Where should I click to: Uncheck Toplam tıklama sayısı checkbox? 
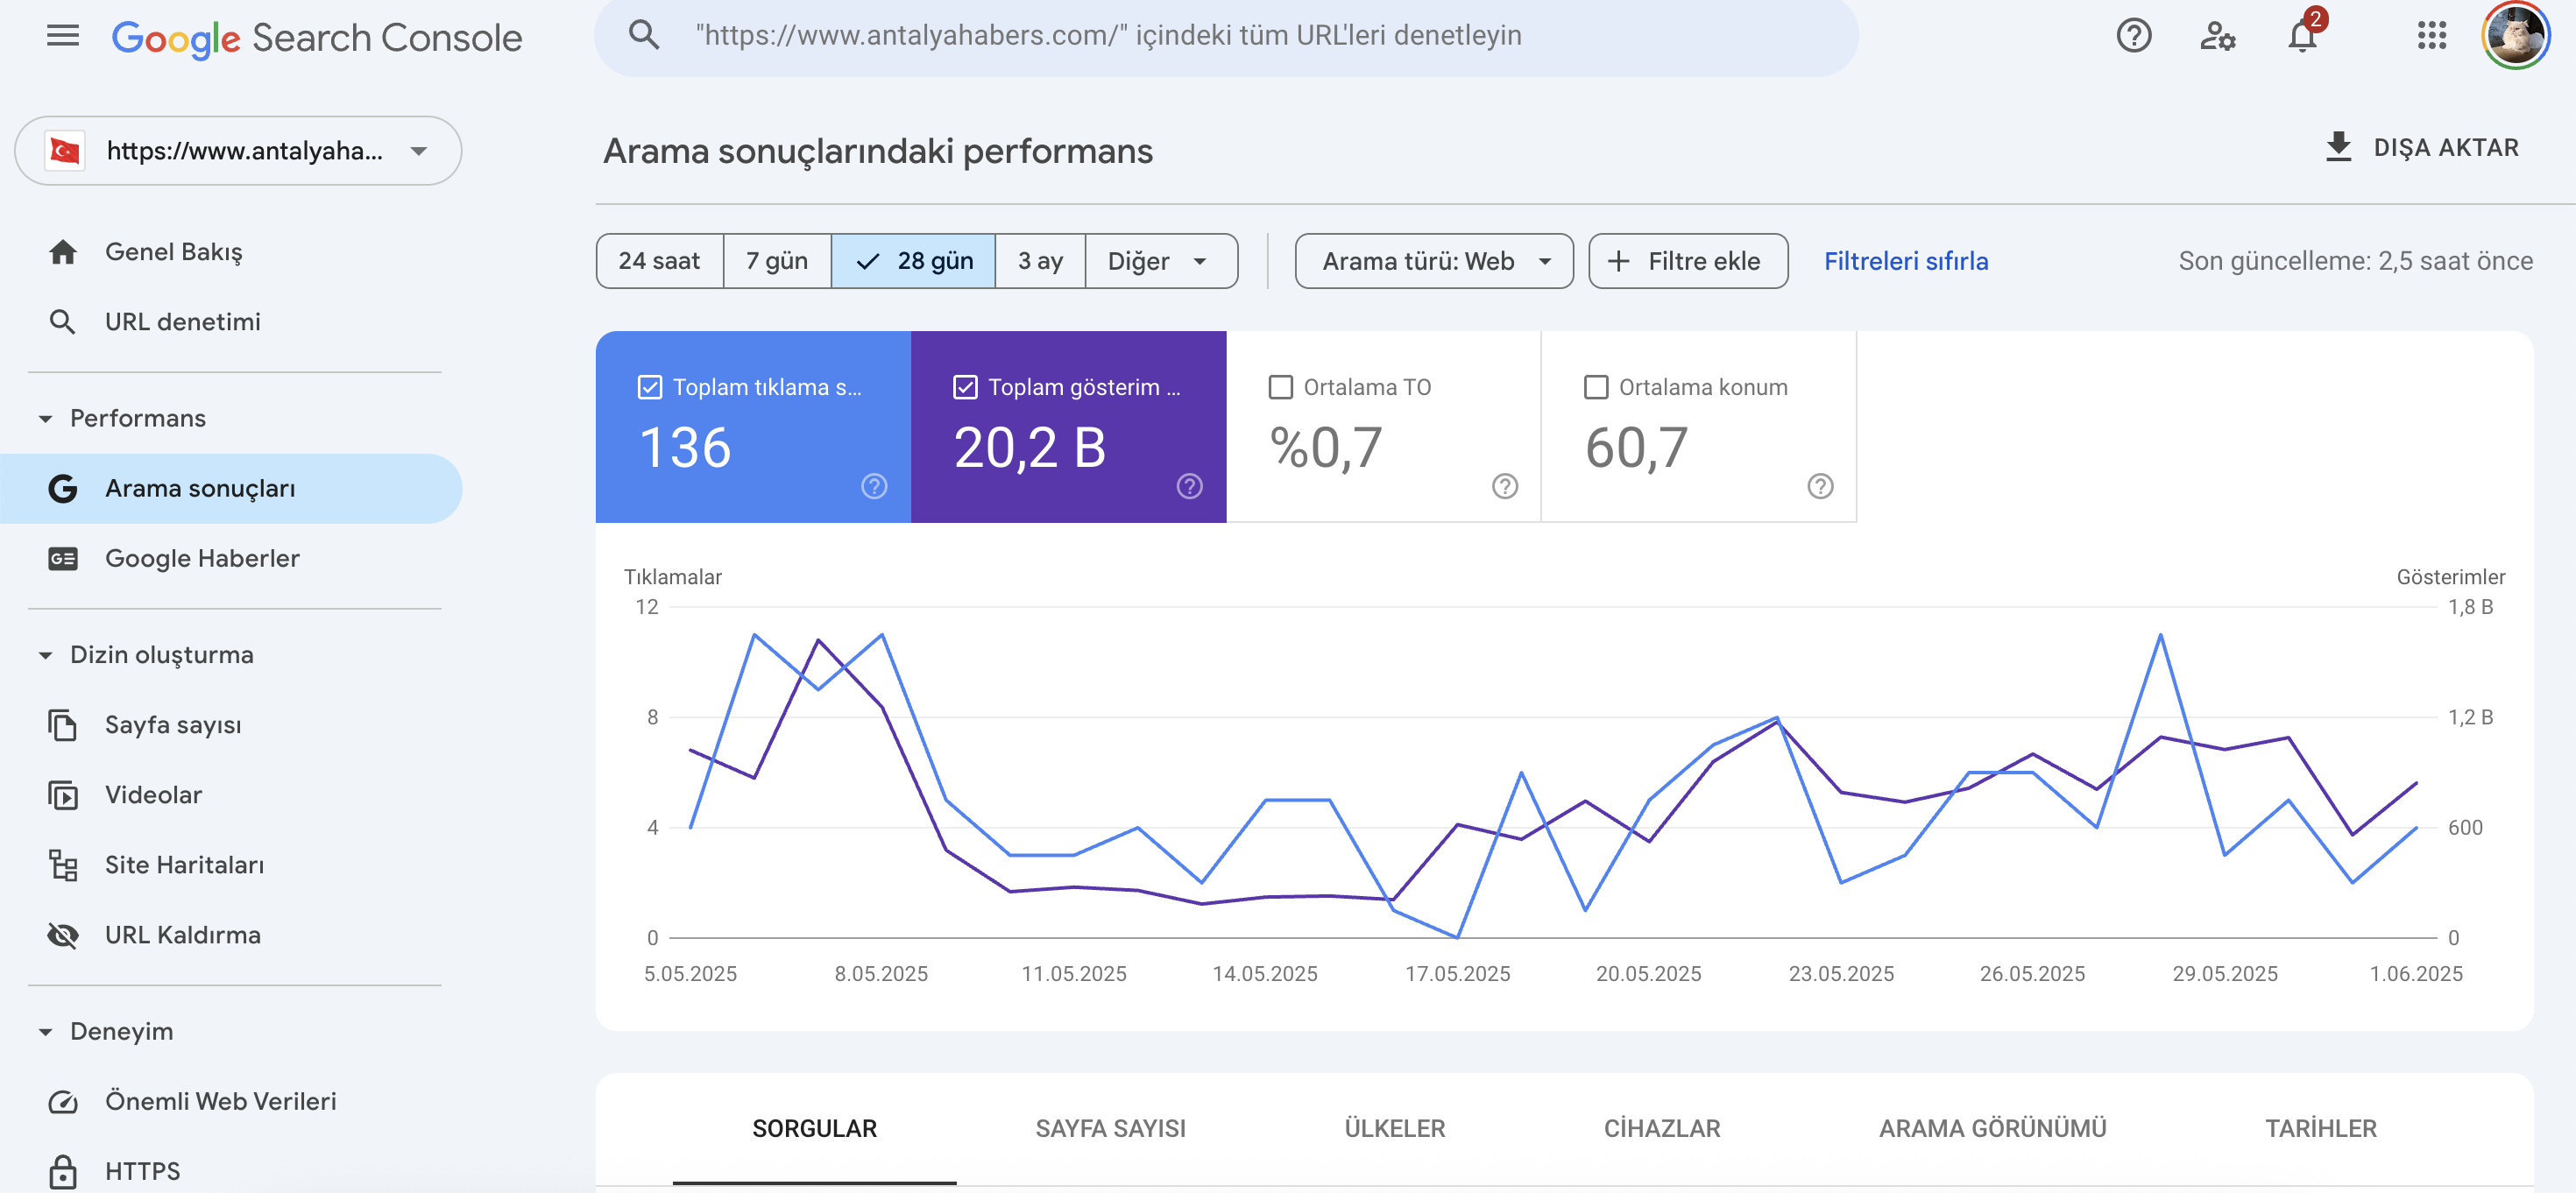pyautogui.click(x=650, y=387)
